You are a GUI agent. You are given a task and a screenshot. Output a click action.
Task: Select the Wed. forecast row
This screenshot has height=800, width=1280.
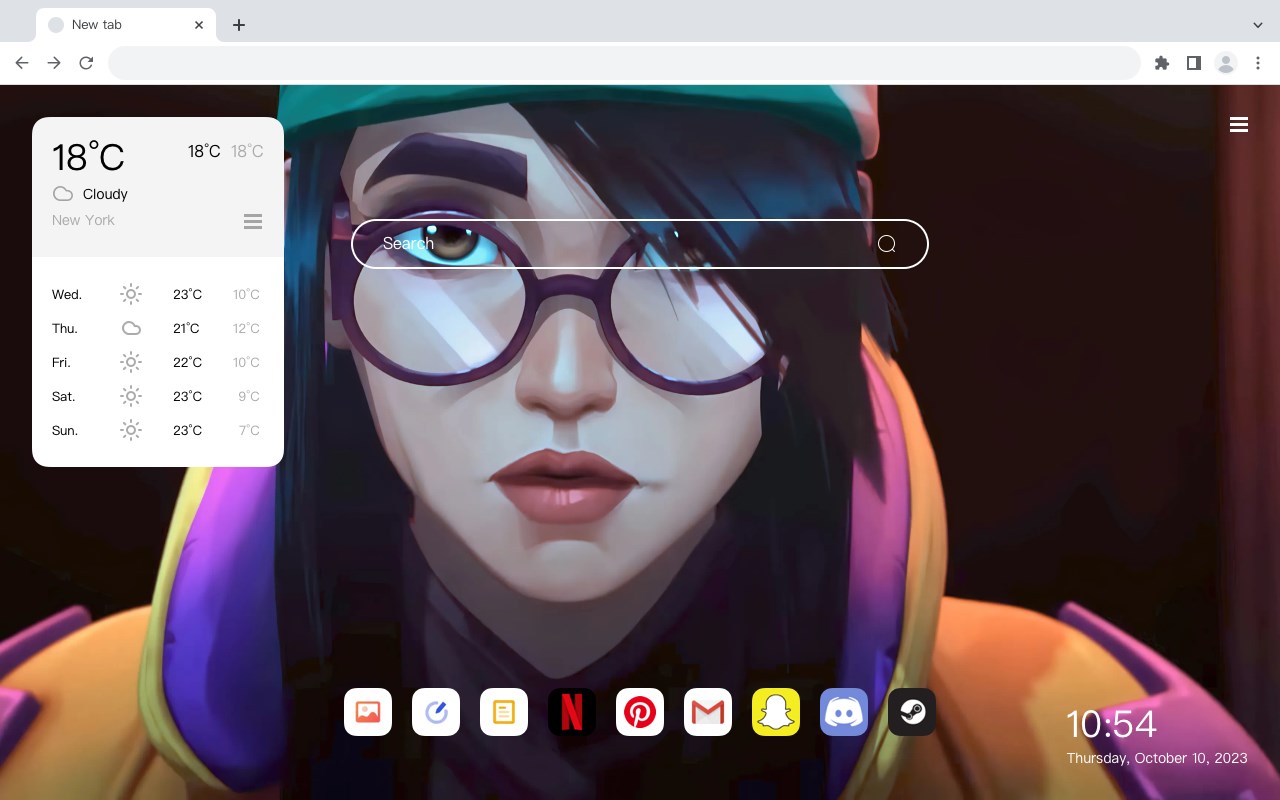[158, 294]
